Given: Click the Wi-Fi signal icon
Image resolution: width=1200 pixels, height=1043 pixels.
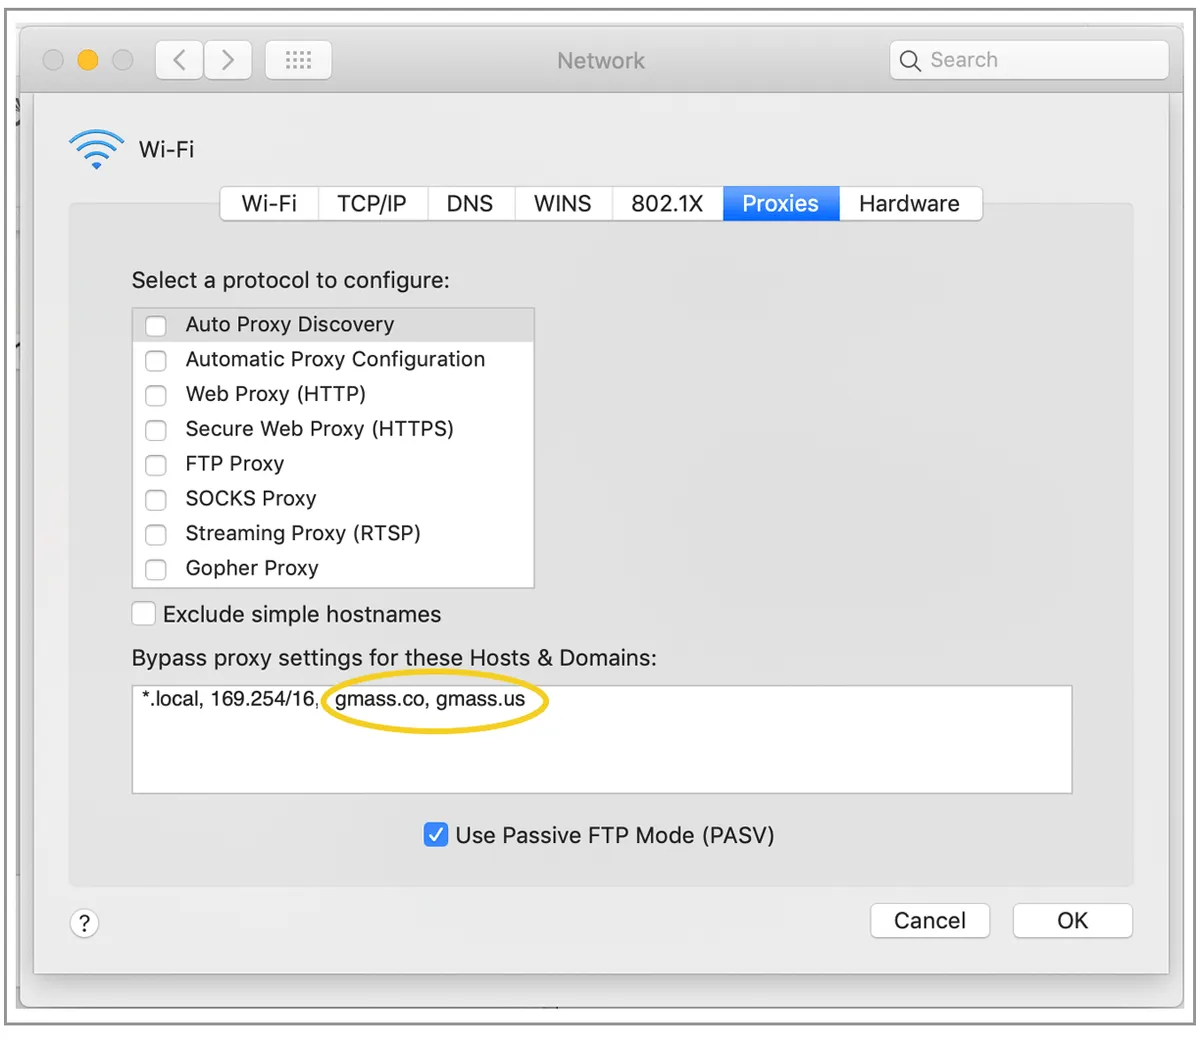Looking at the screenshot, I should (x=97, y=149).
